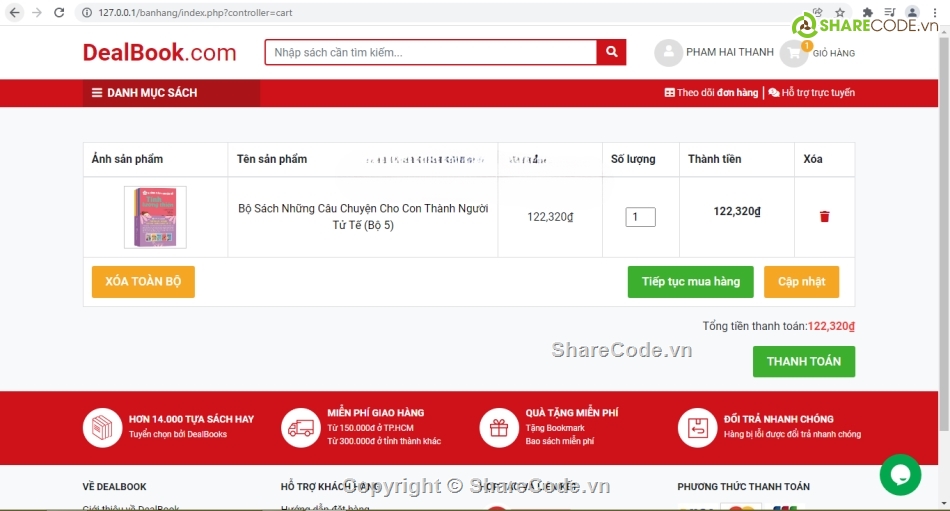The width and height of the screenshot is (950, 511).
Task: Open the browser profile avatar icon
Action: pos(912,12)
